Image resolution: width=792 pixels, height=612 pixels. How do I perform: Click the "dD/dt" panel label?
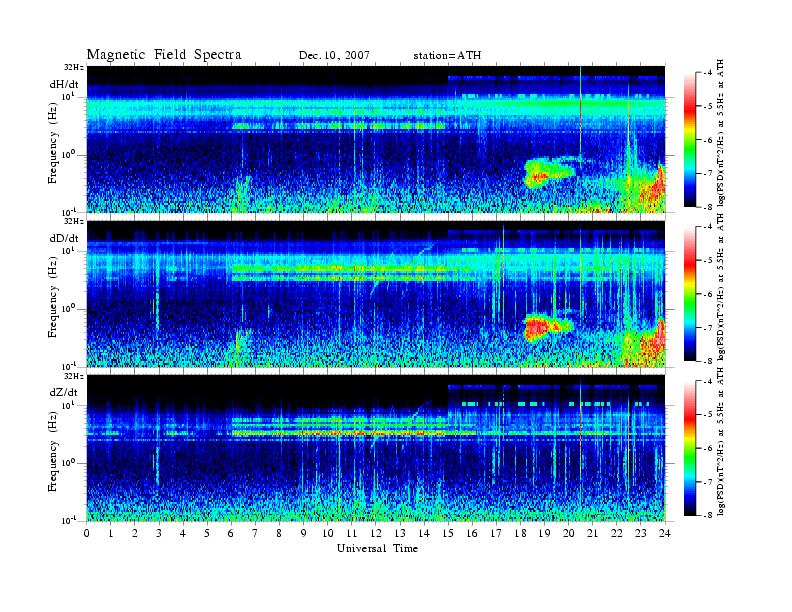pyautogui.click(x=64, y=237)
